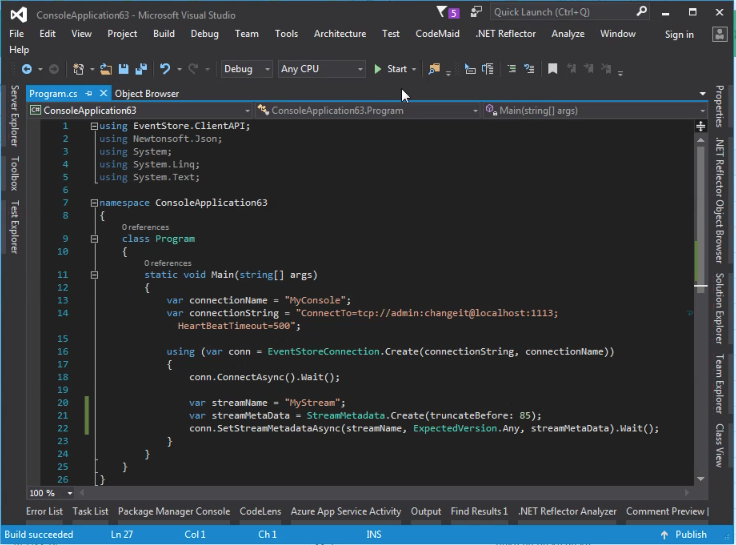
Task: Click the Open File folder icon
Action: coord(106,69)
